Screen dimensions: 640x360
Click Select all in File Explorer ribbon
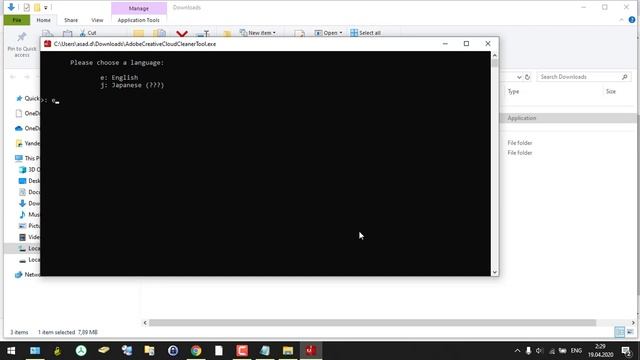(366, 33)
